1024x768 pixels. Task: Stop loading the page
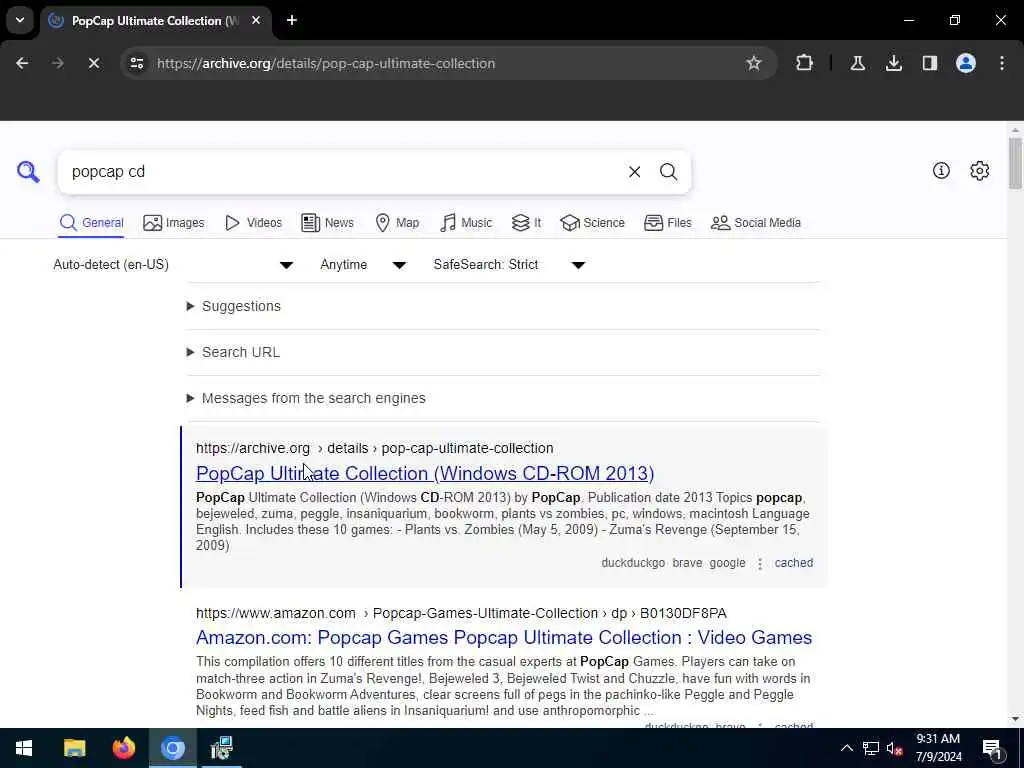click(93, 63)
